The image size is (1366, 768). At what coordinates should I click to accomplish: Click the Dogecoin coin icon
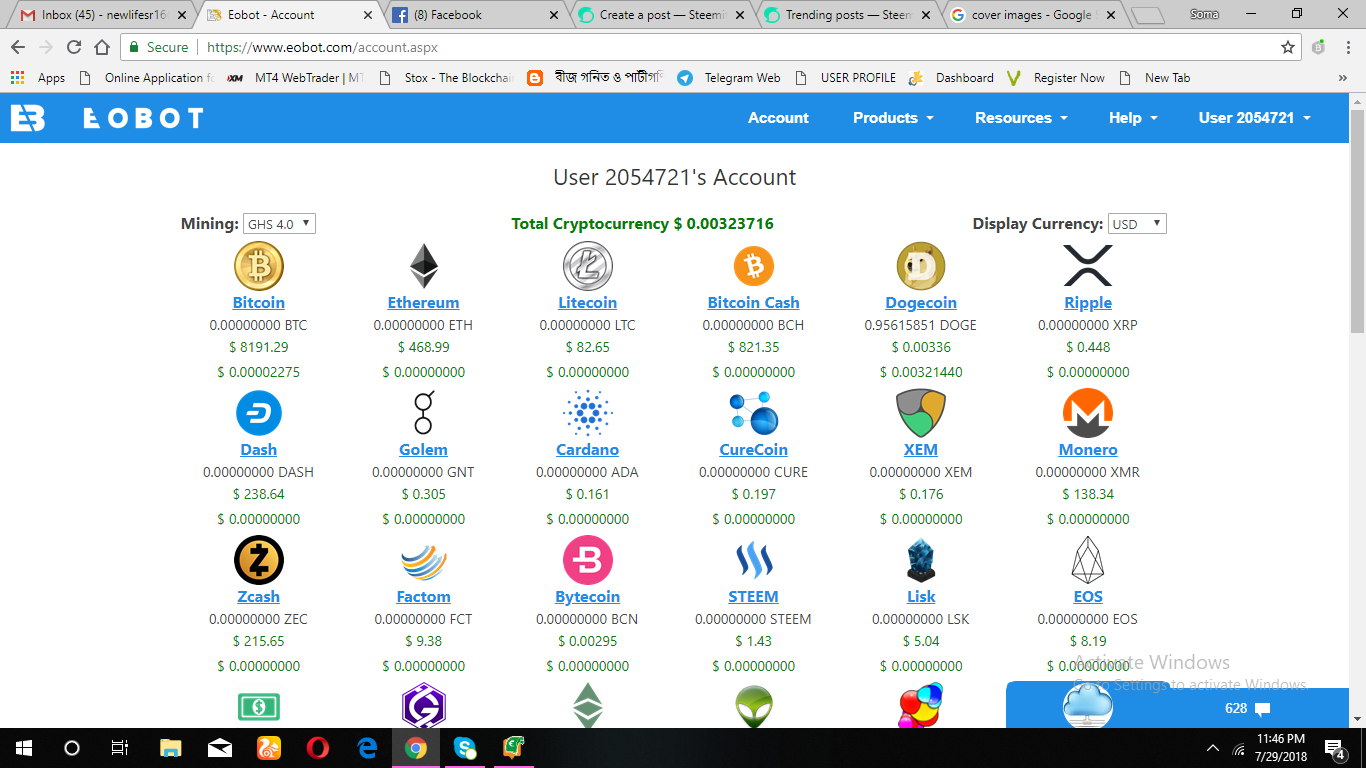click(920, 265)
